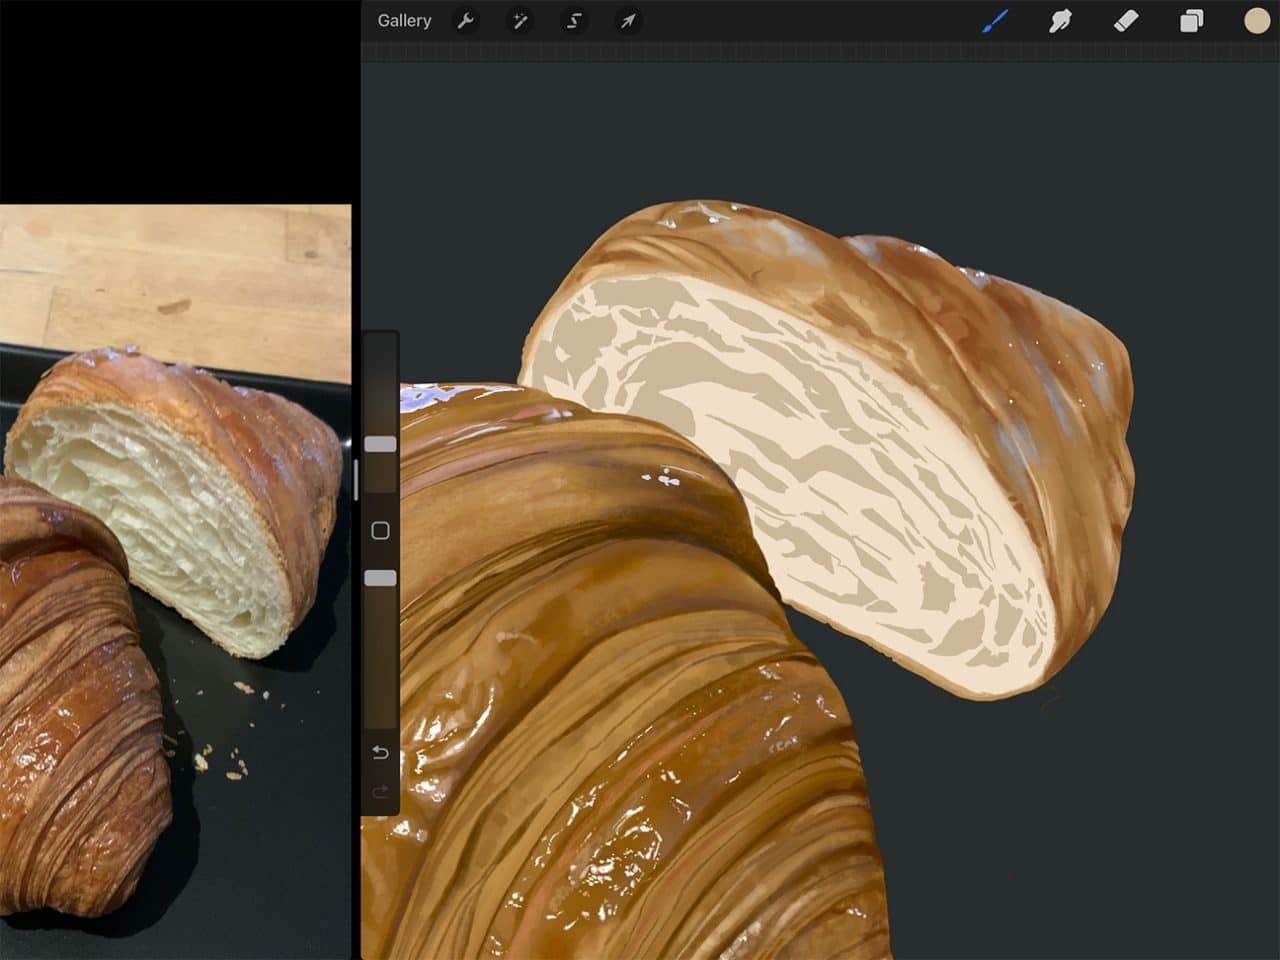Activate the Selection tool (S icon)

click(574, 21)
